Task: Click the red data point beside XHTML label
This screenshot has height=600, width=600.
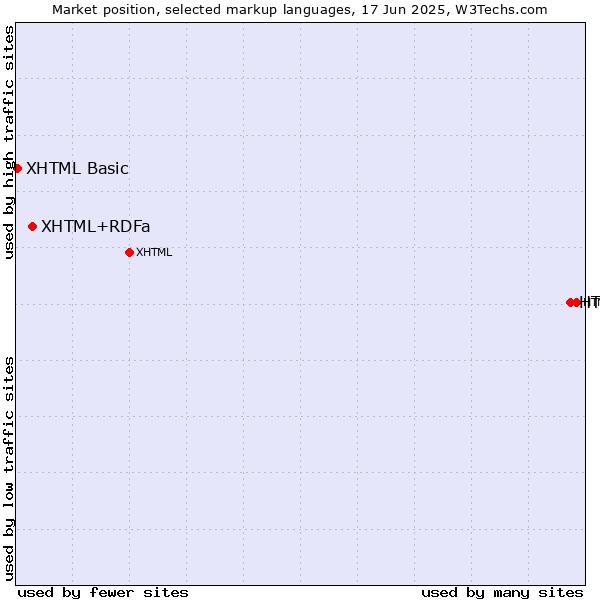Action: click(x=129, y=252)
